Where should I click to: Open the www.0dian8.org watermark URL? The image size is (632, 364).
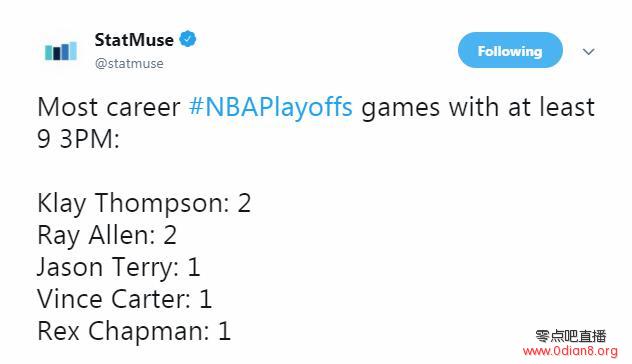570,352
